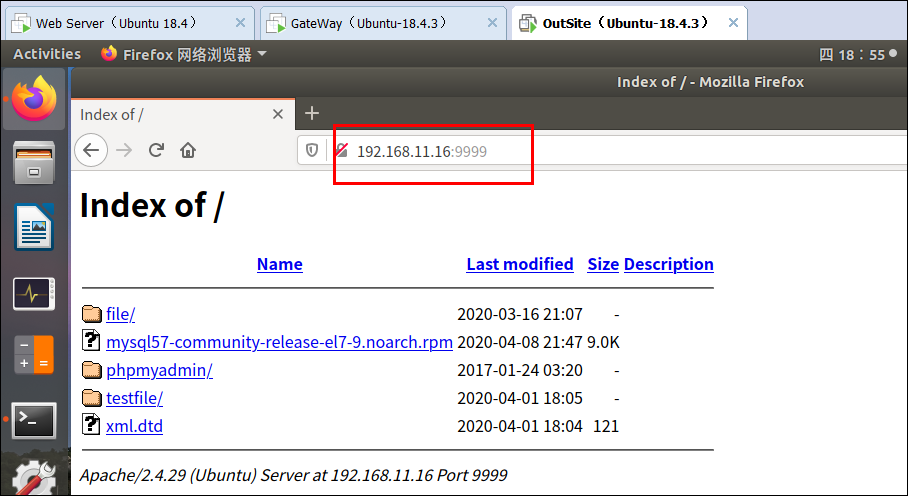Open the Files manager dock icon

point(34,163)
